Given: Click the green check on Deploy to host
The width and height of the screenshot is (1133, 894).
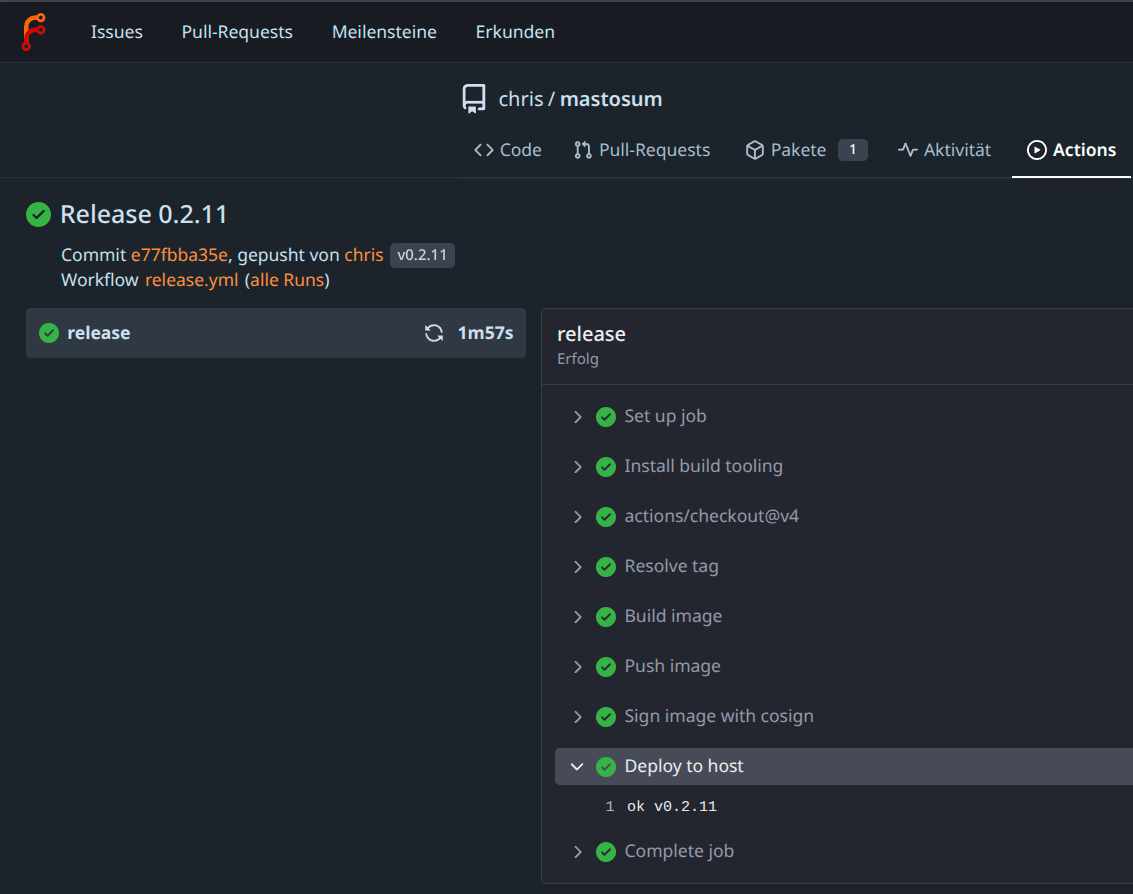Looking at the screenshot, I should click(x=606, y=767).
